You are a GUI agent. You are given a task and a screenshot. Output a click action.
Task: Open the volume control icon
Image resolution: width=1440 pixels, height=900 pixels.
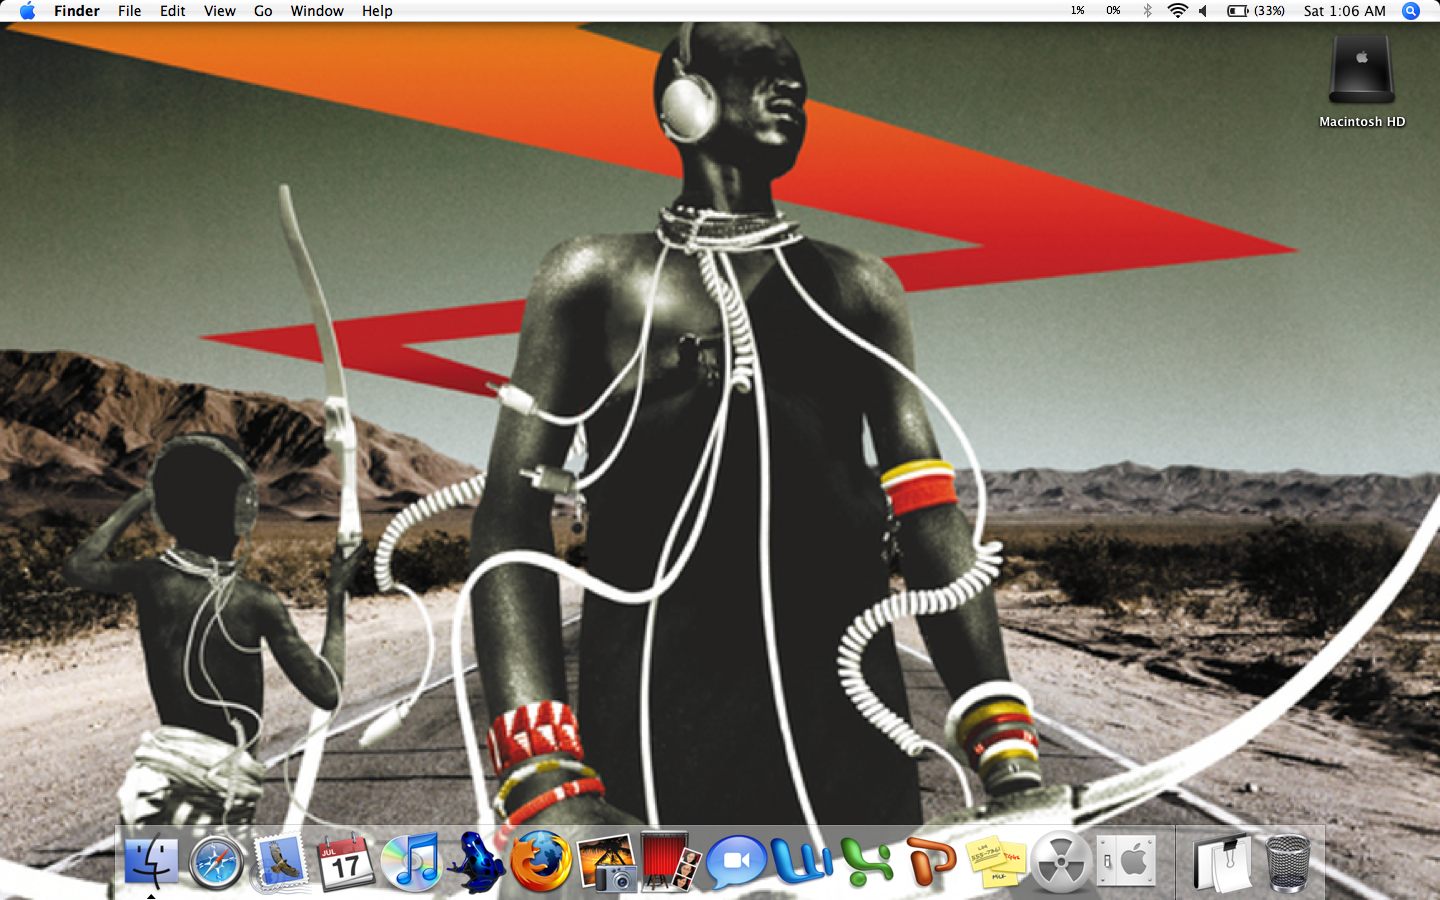1203,11
